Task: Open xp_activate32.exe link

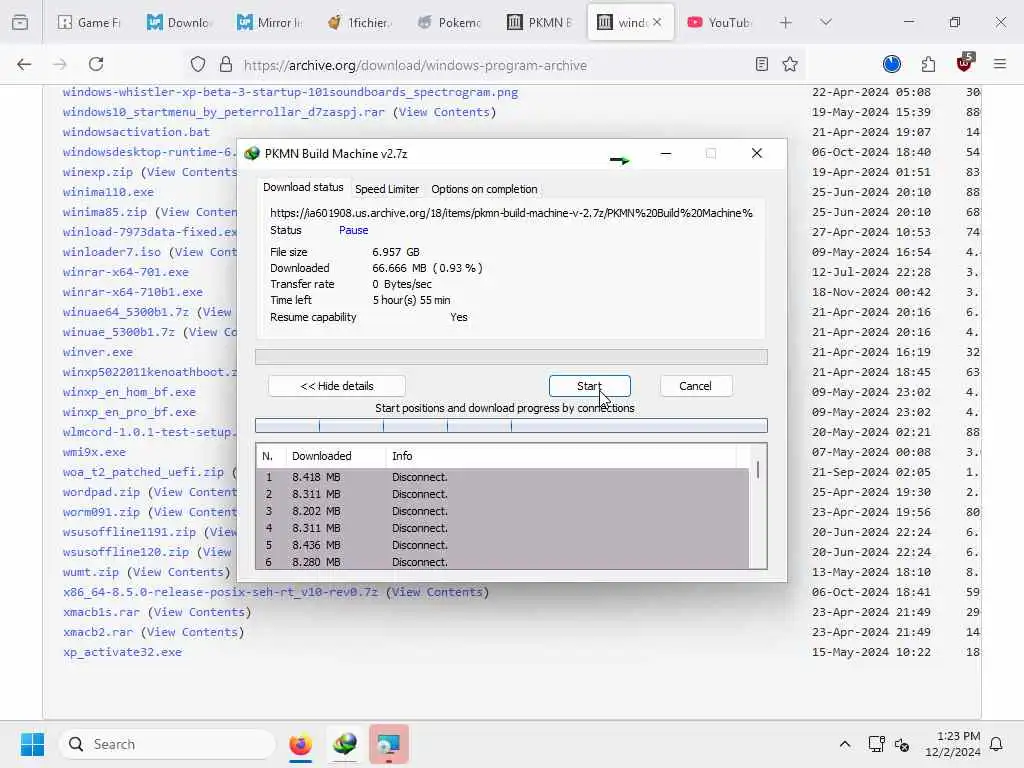Action: click(x=123, y=652)
